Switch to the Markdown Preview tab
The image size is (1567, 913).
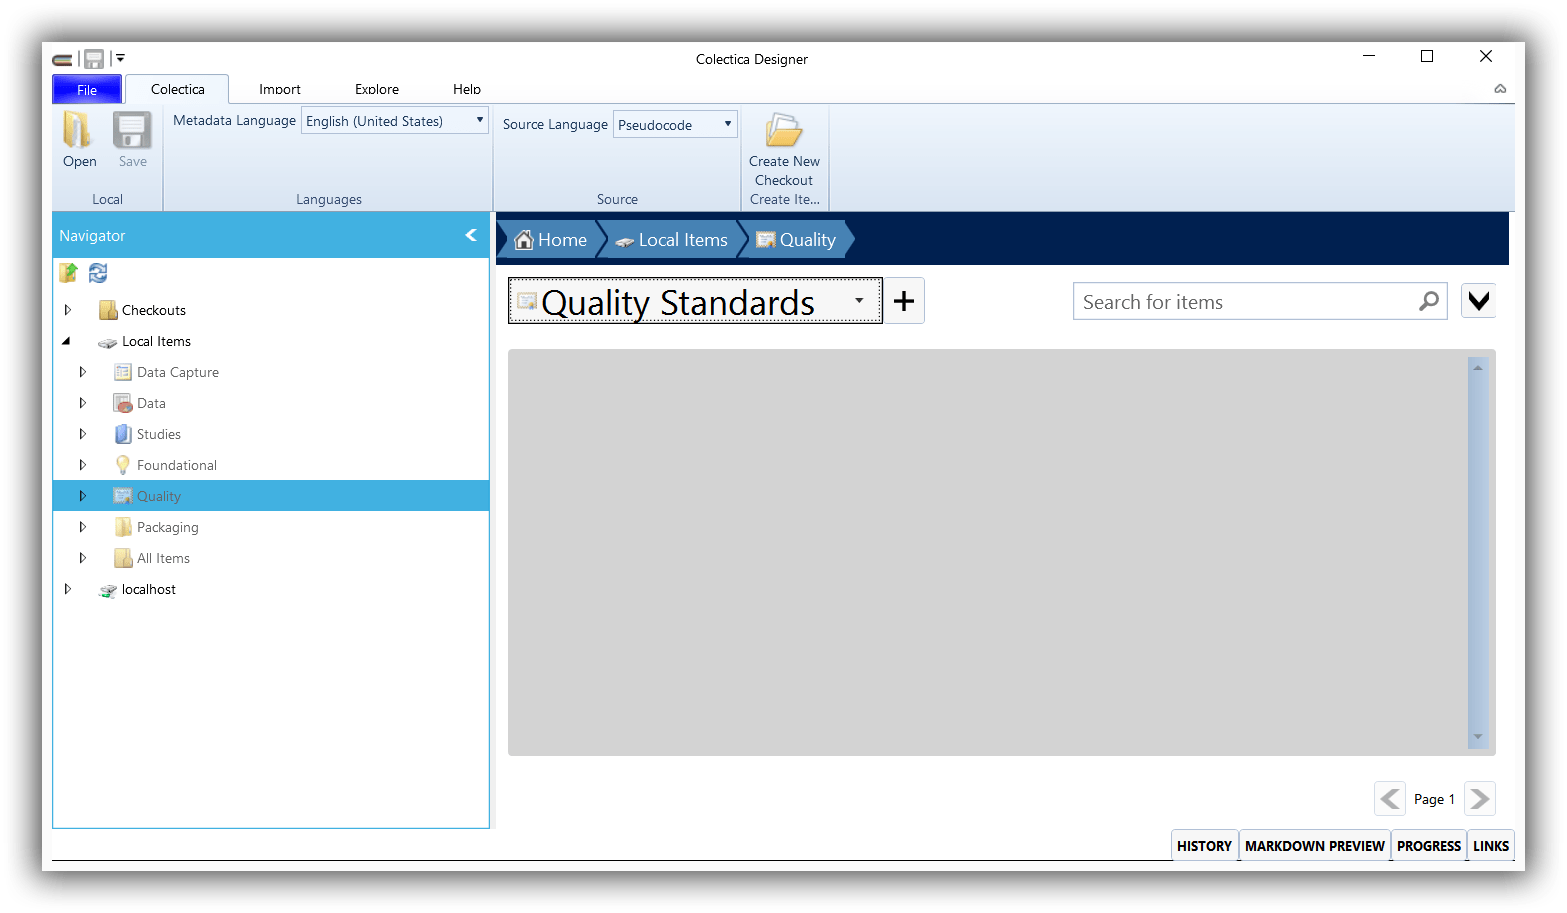pyautogui.click(x=1313, y=845)
